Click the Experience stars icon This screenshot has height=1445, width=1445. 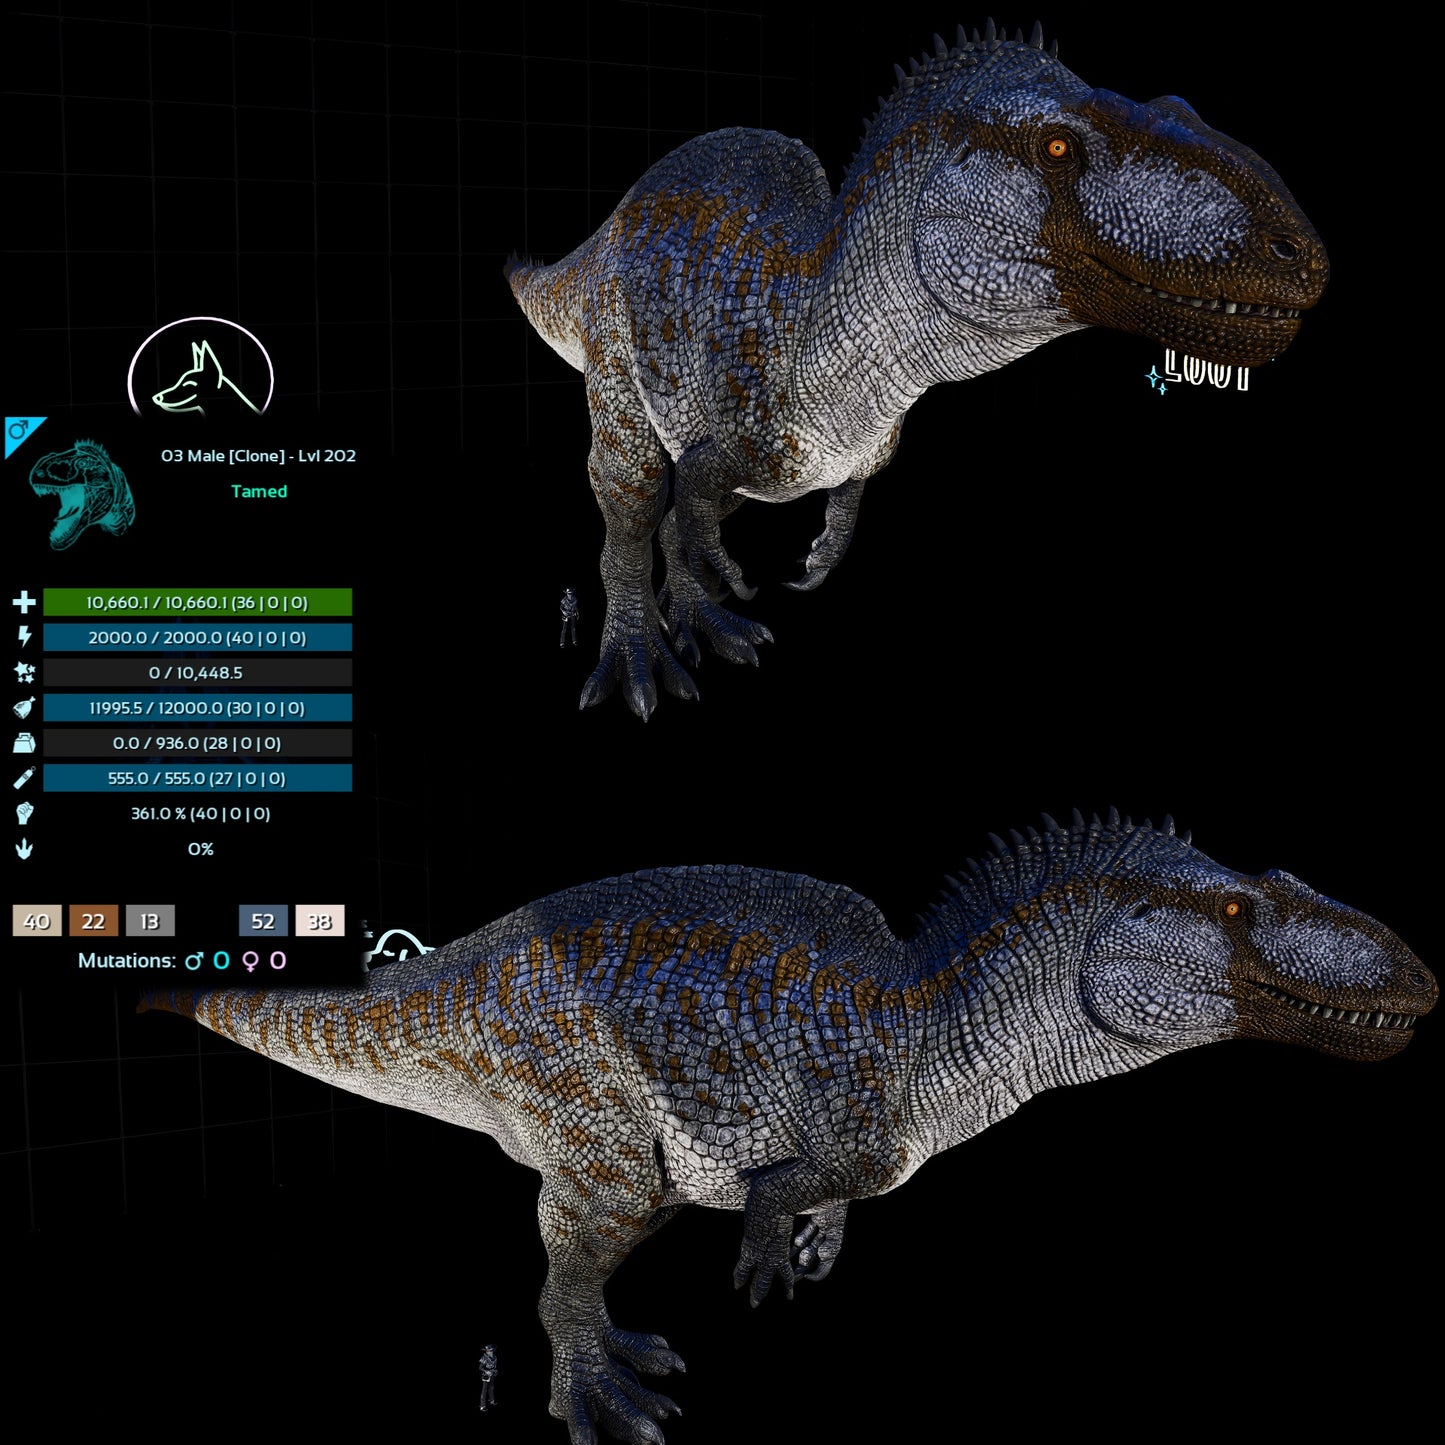point(27,673)
